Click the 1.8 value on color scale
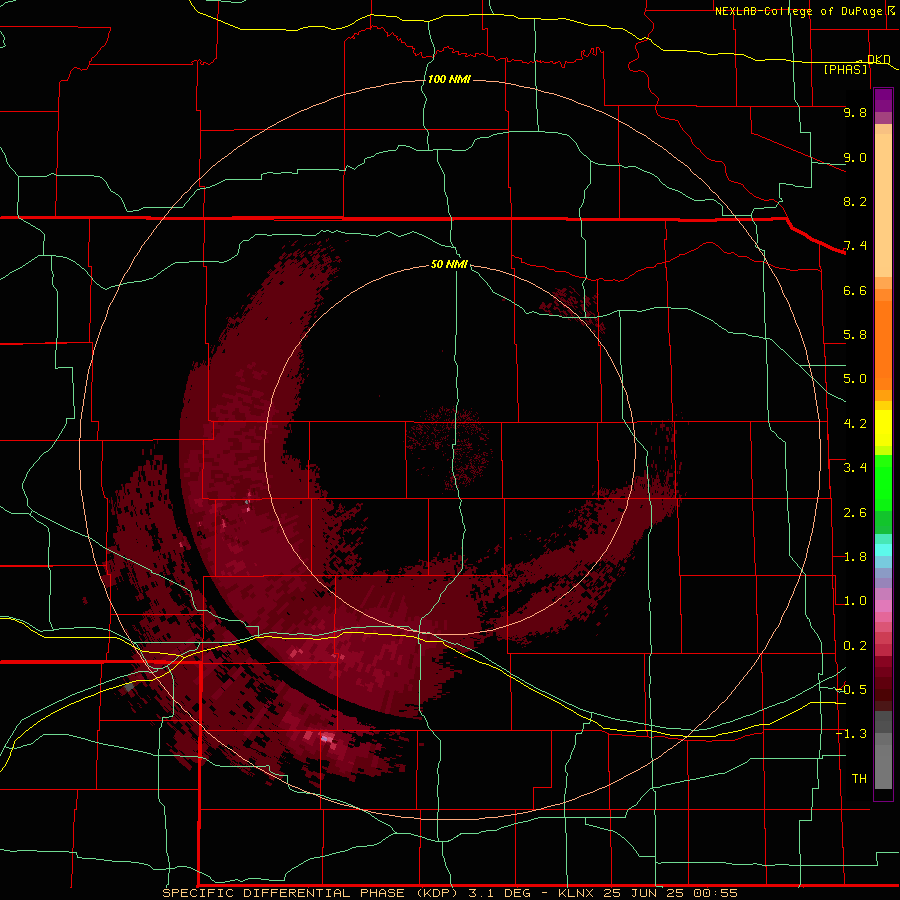This screenshot has height=900, width=900. click(855, 557)
